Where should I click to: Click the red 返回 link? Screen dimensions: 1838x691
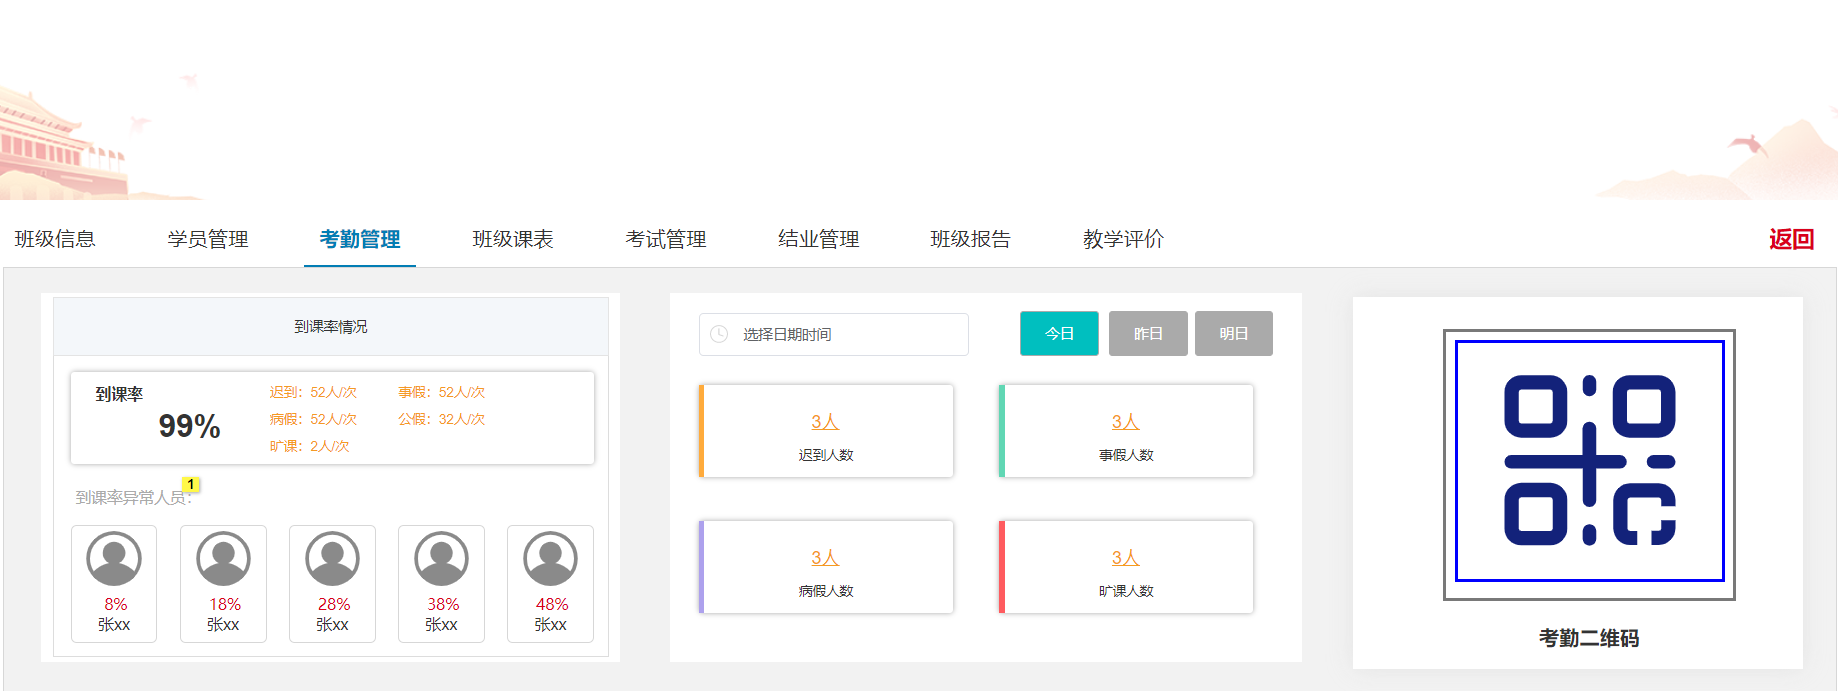pos(1790,239)
